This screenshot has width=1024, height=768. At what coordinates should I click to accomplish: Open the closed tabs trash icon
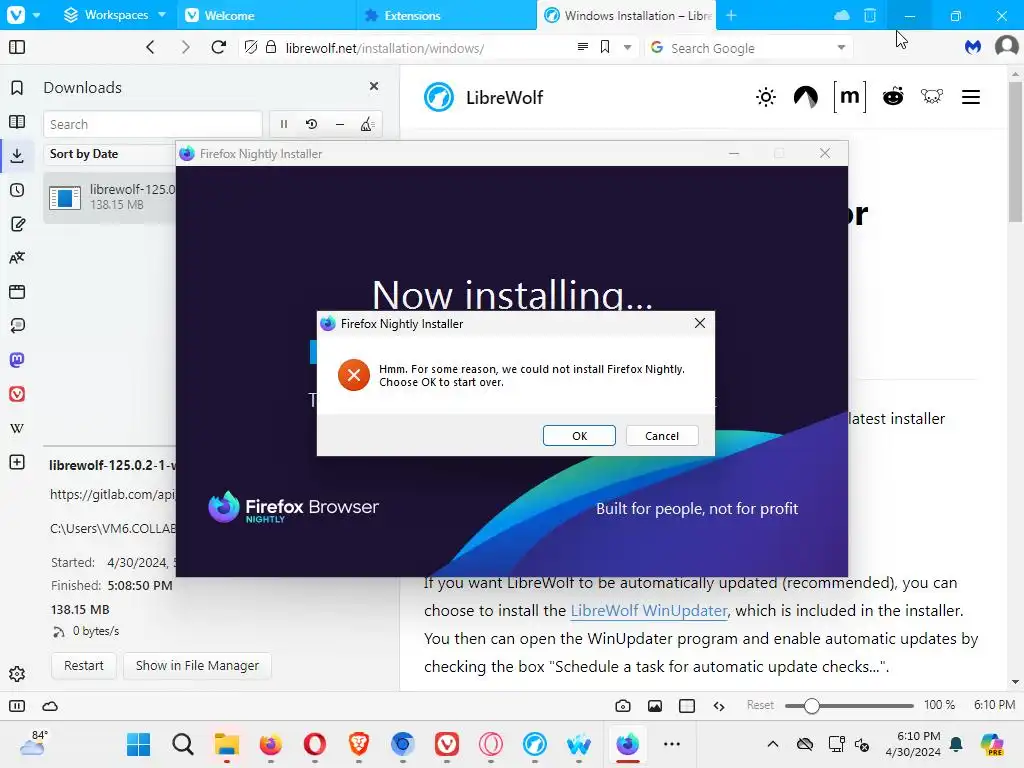[x=870, y=15]
